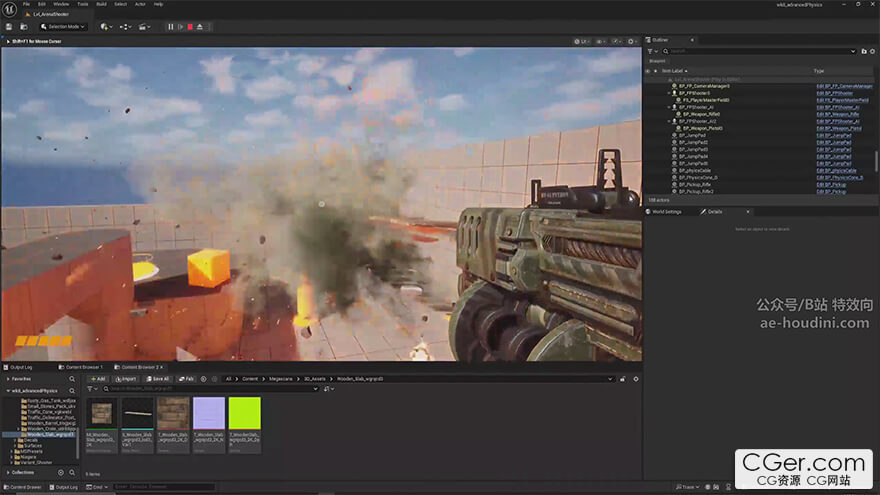Pause the play-in-editor simulation

click(170, 26)
